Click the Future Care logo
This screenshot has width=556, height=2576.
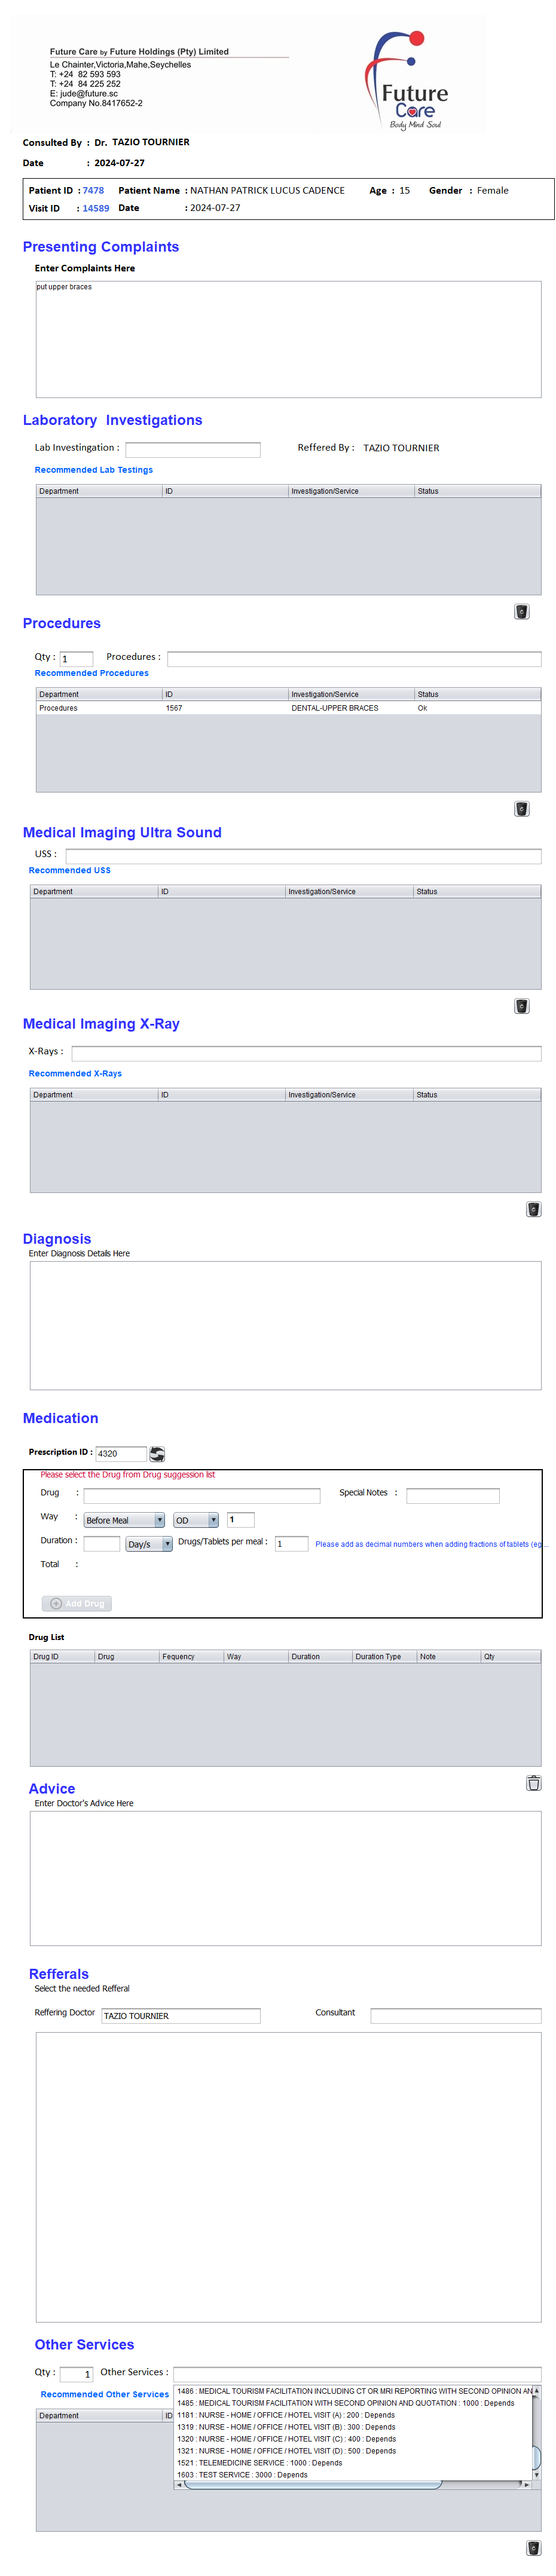(x=410, y=80)
